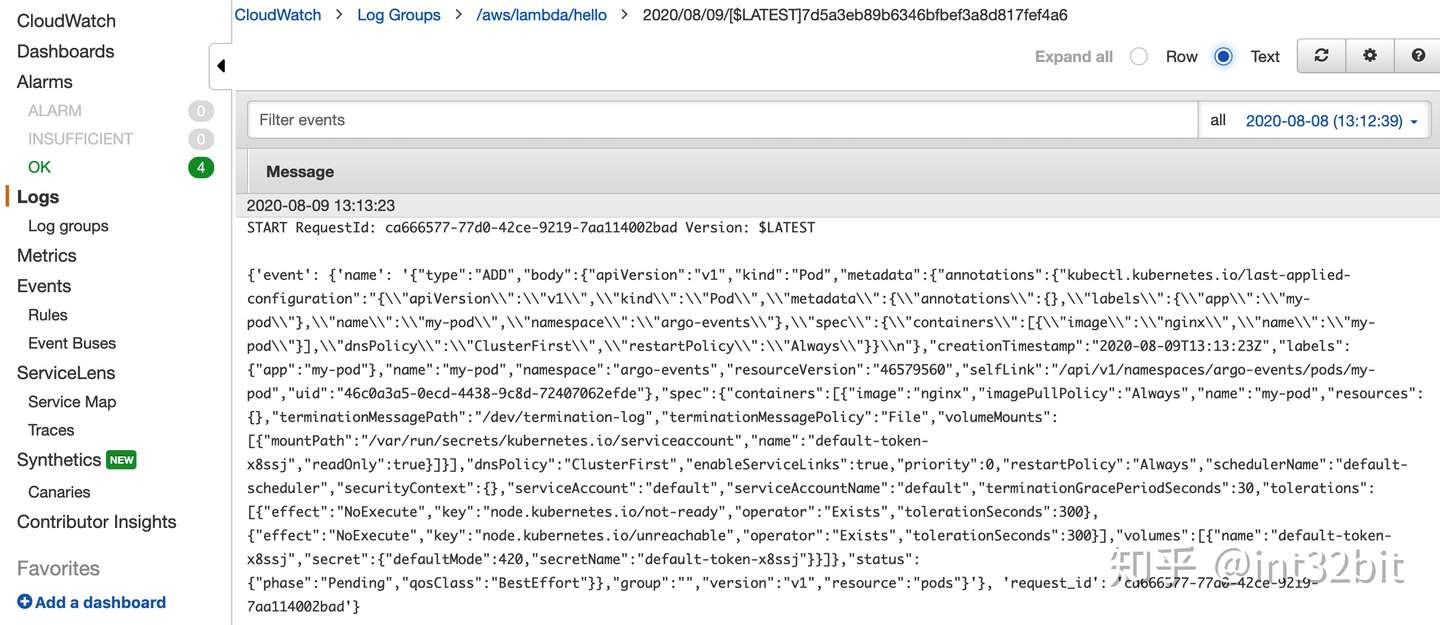The image size is (1440, 625).
Task: Open ALARM state alarms in sidebar
Action: (55, 111)
